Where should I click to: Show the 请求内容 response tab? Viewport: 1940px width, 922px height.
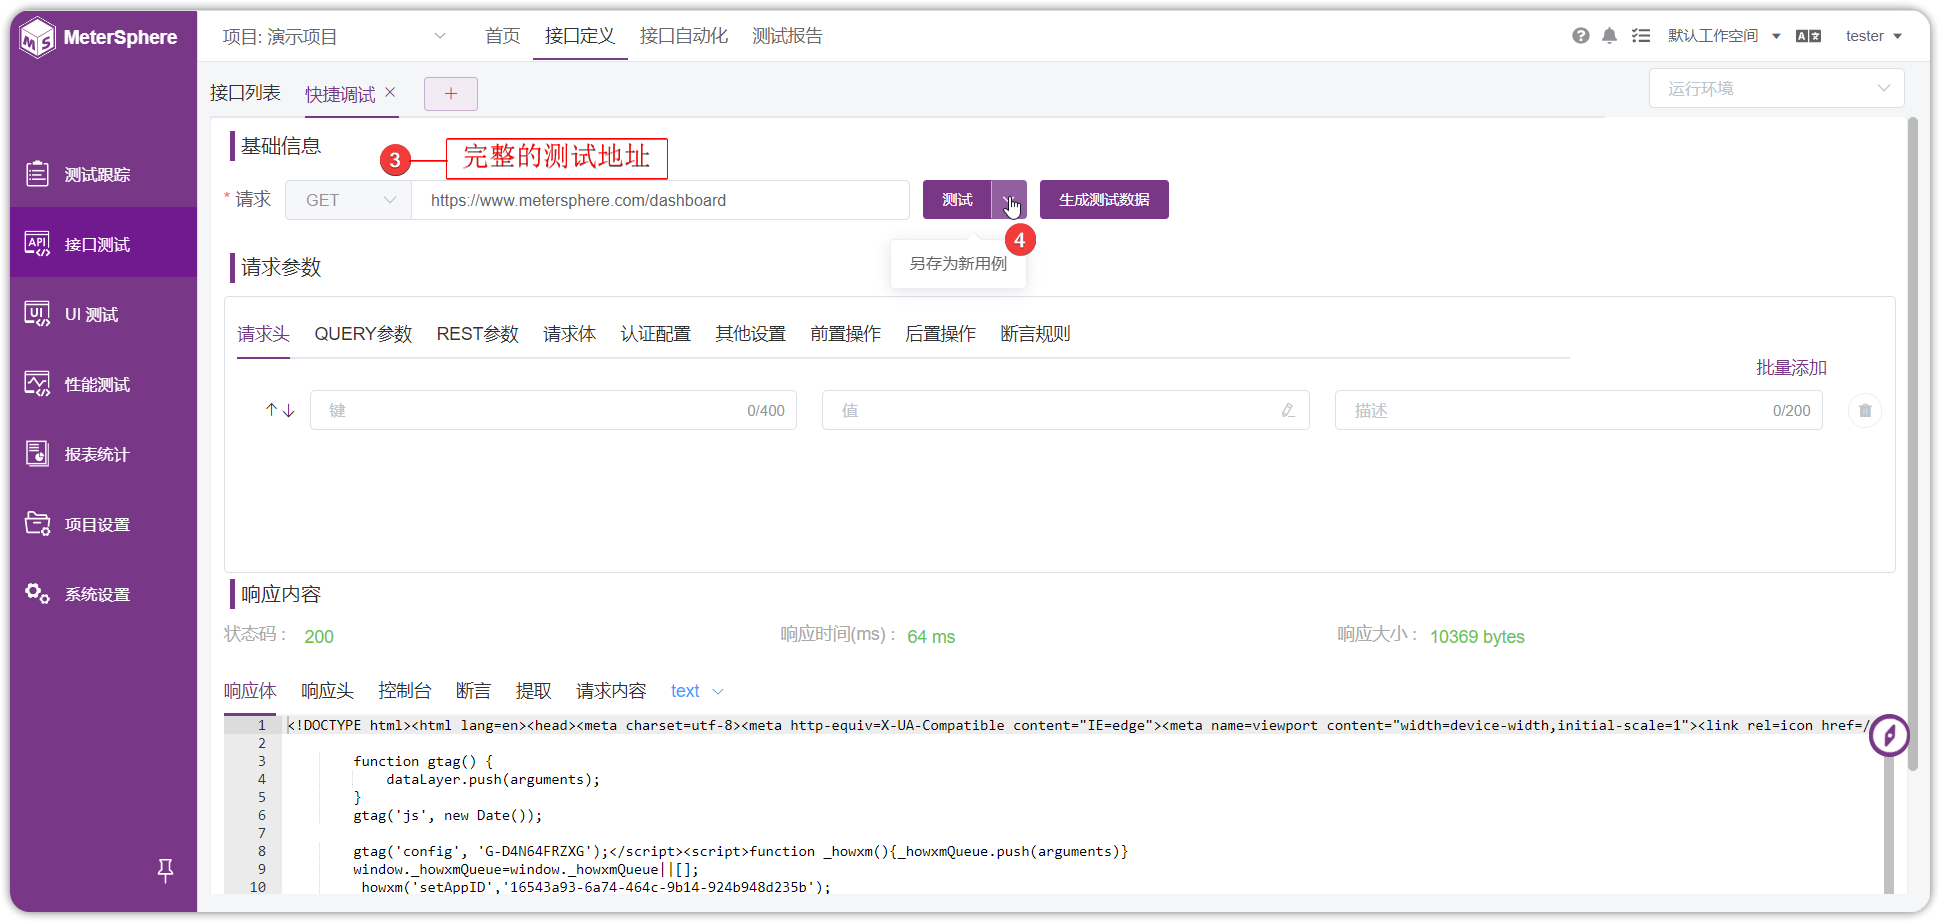tap(611, 691)
